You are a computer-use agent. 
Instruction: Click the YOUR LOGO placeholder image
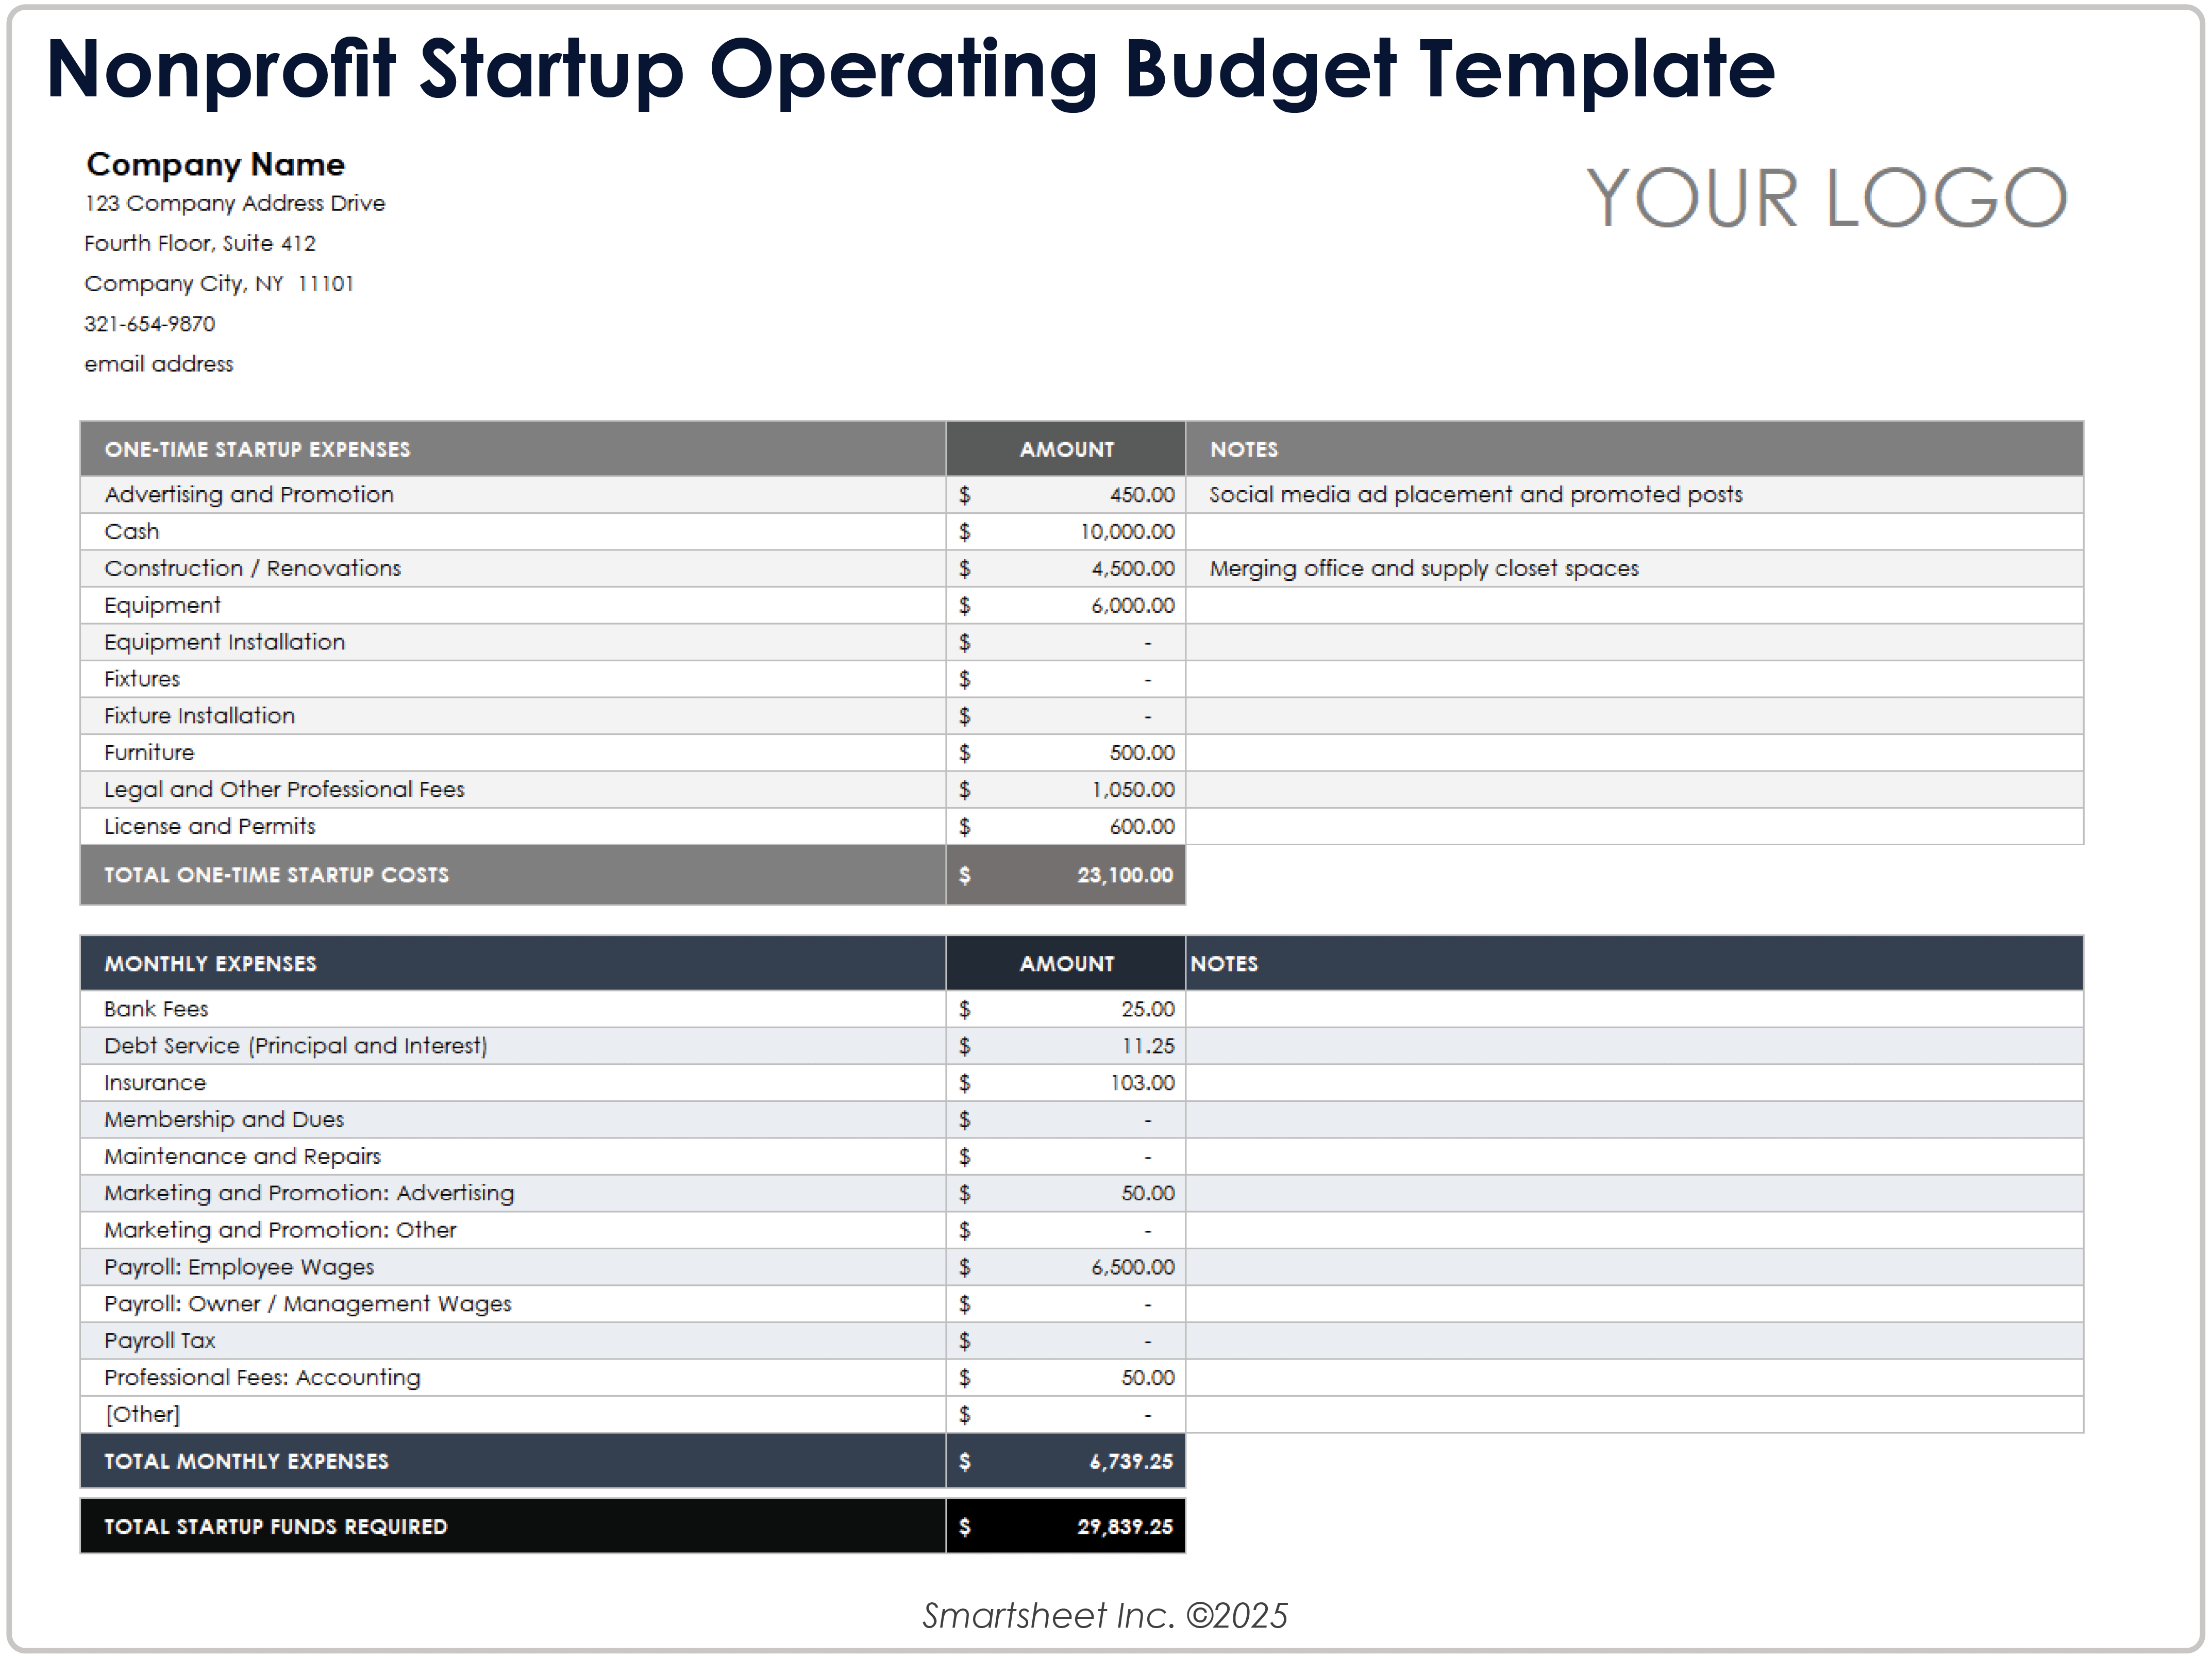(x=1825, y=198)
